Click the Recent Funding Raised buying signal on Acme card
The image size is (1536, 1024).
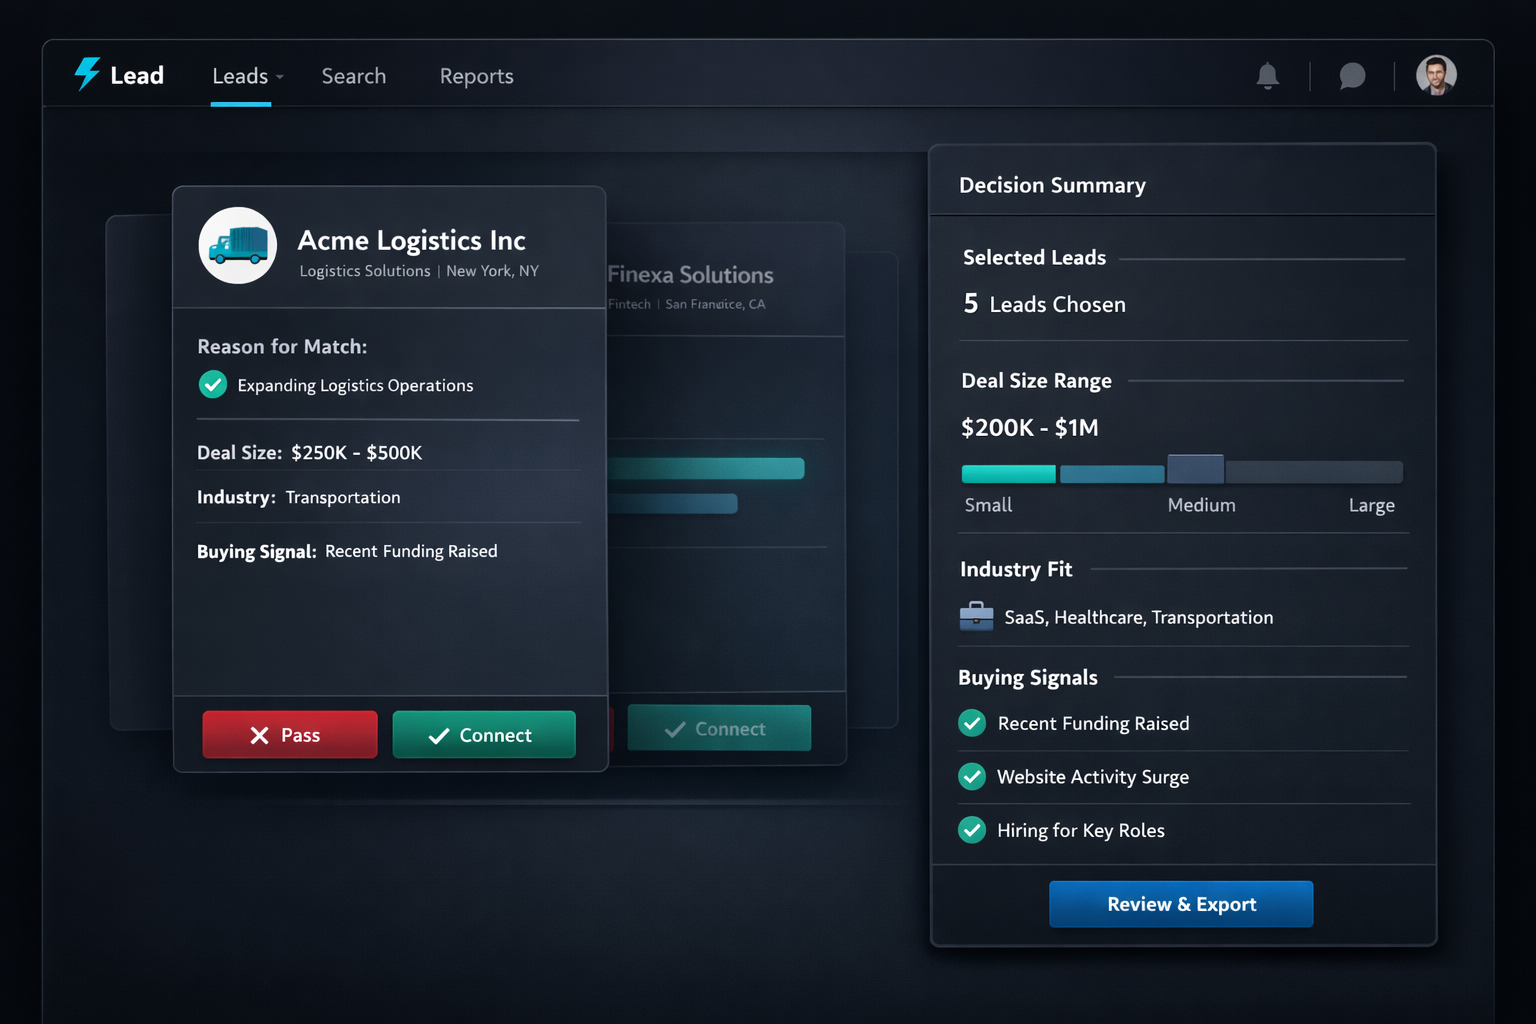coord(411,551)
